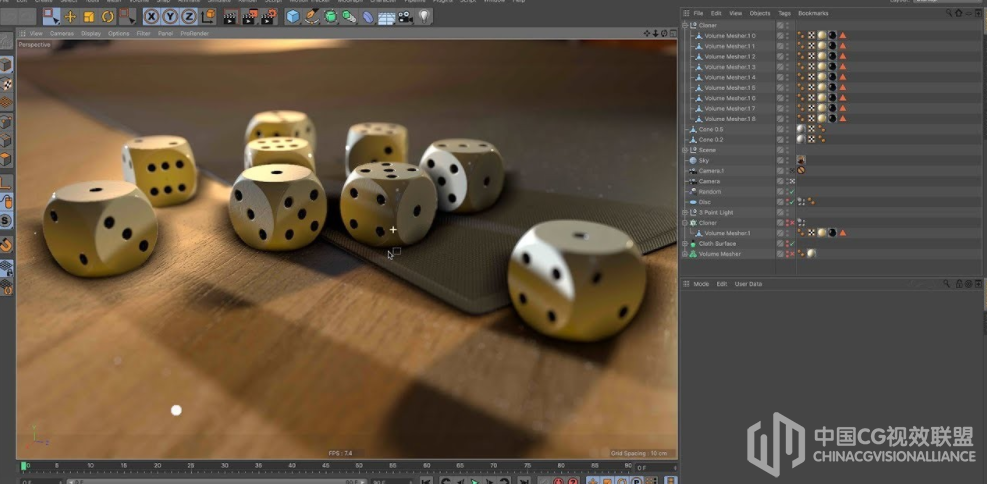Click the Attribute Manager search icon

946,284
